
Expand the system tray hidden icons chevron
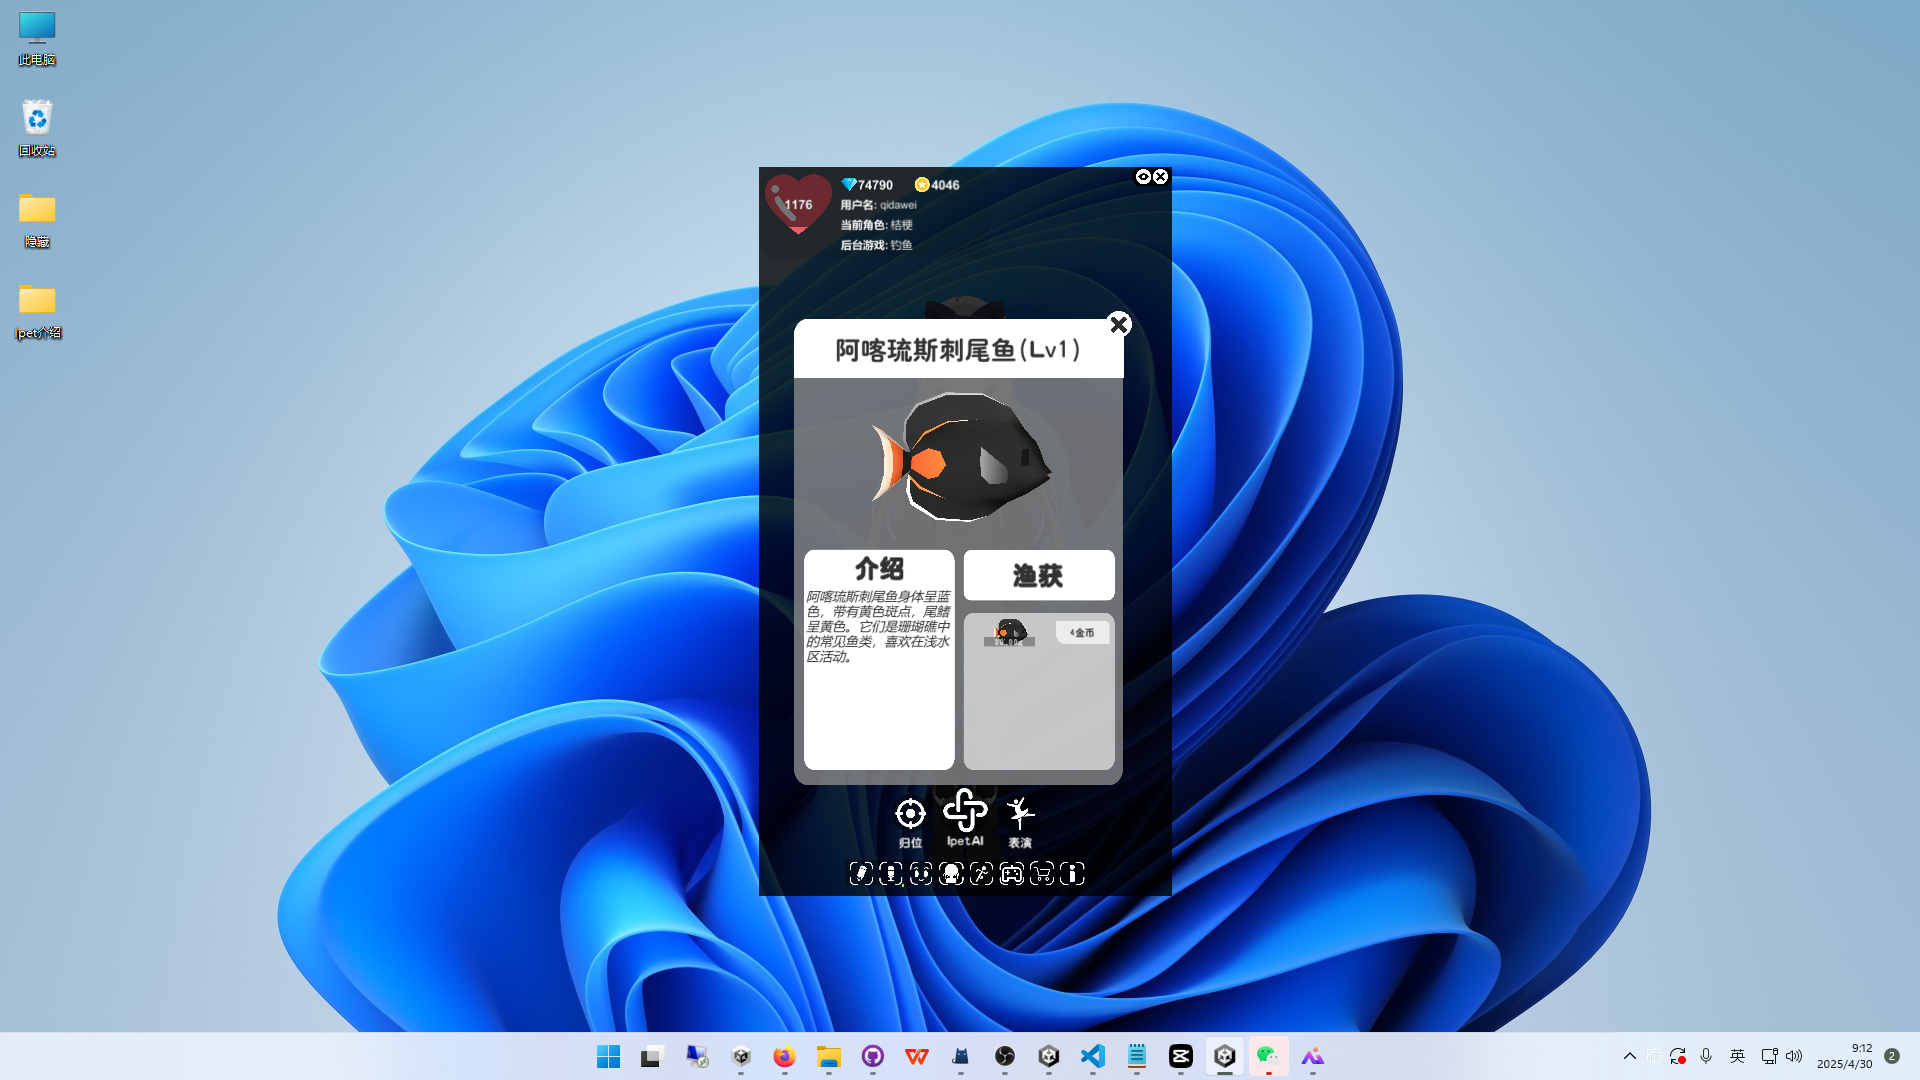pyautogui.click(x=1629, y=1056)
